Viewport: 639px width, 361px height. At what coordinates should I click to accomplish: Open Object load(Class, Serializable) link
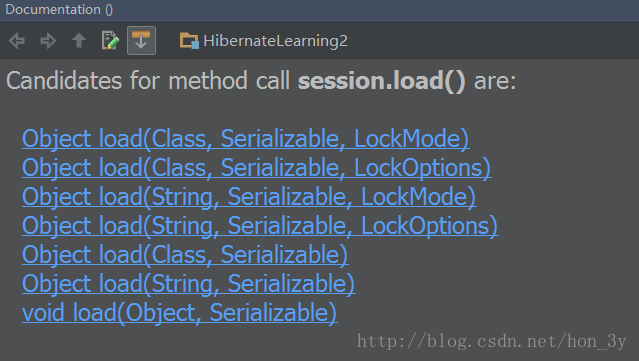185,255
